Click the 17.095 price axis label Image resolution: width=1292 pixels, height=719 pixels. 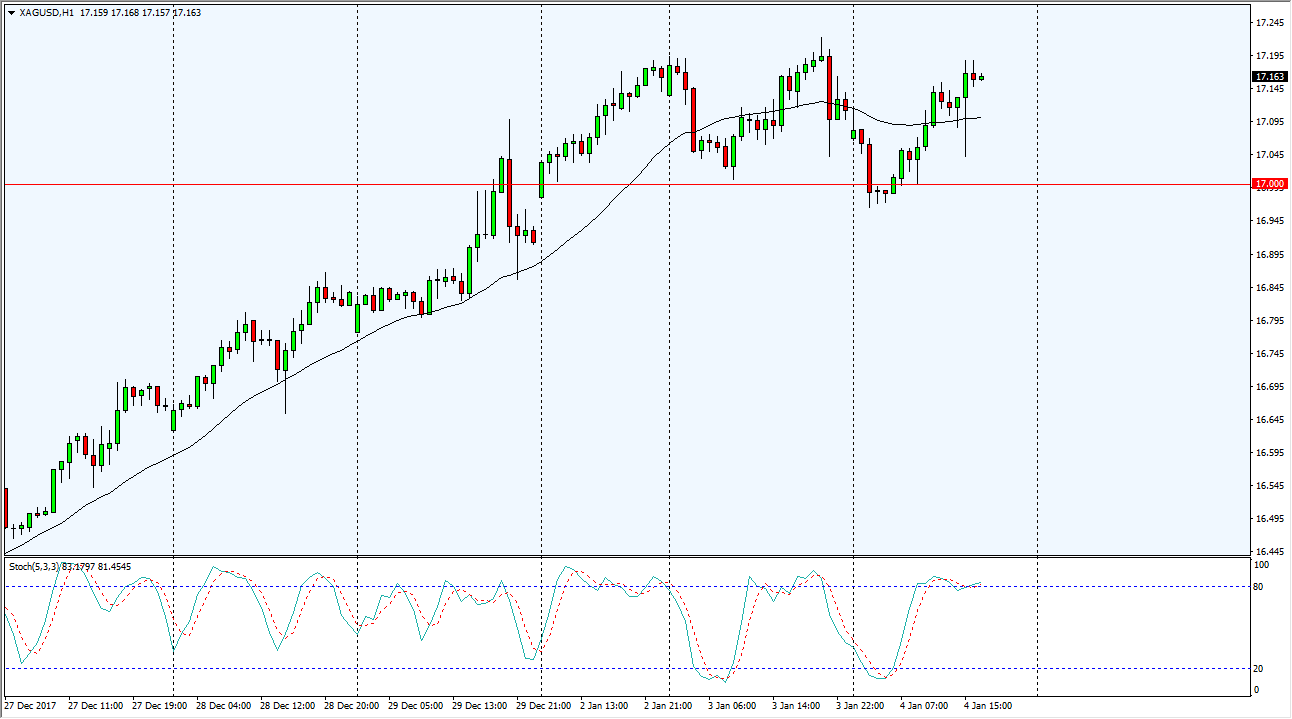[1270, 122]
